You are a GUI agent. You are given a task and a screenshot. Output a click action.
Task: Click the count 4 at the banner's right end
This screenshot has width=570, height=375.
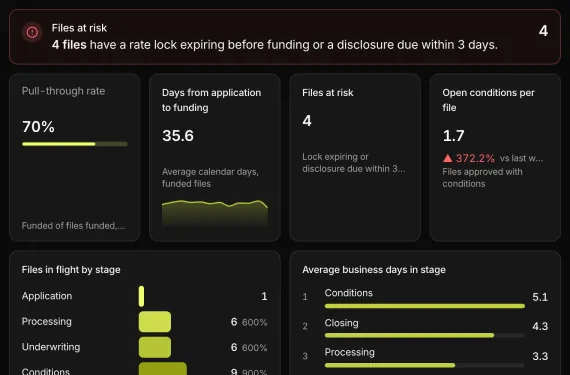(543, 31)
